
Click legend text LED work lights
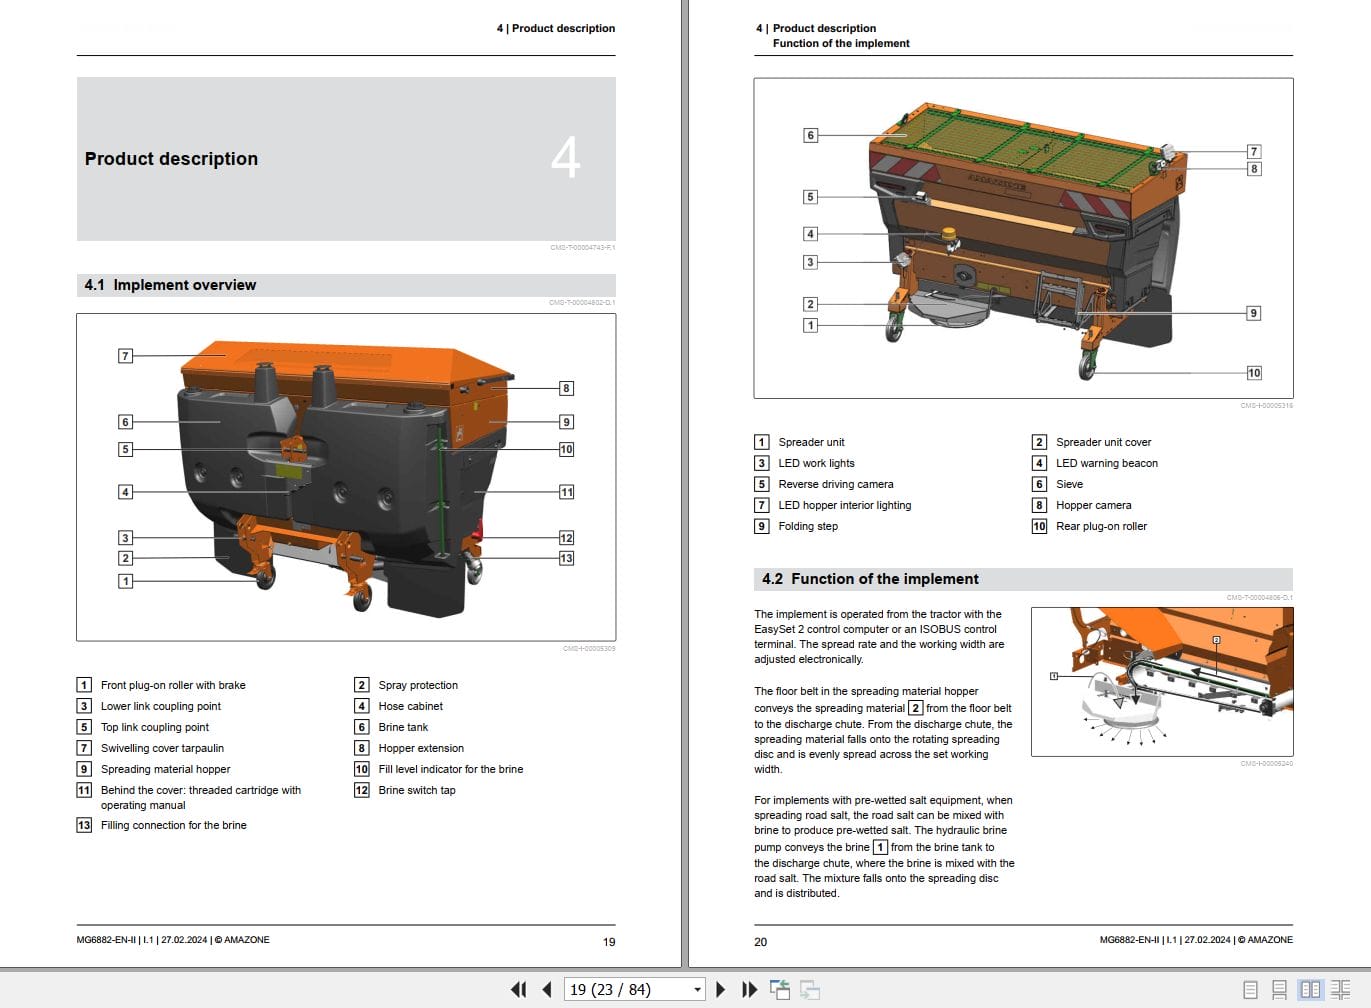pyautogui.click(x=816, y=463)
